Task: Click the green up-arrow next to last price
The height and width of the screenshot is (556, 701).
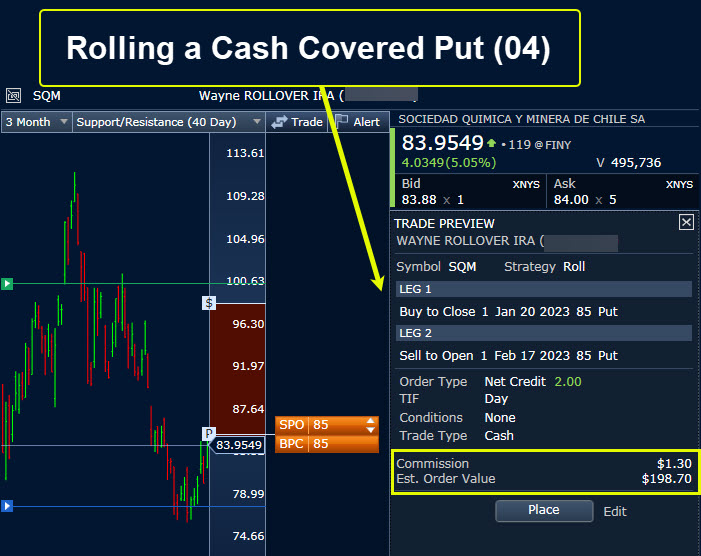Action: coord(491,142)
